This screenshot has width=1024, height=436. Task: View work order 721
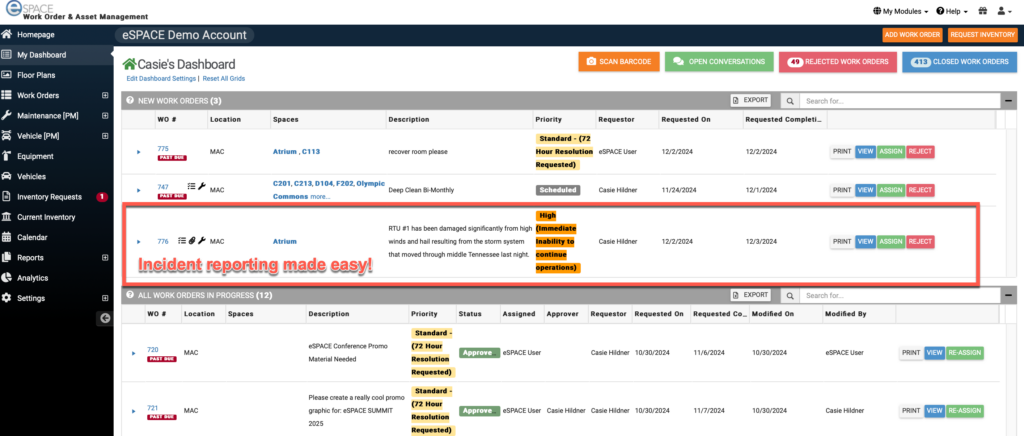(935, 411)
